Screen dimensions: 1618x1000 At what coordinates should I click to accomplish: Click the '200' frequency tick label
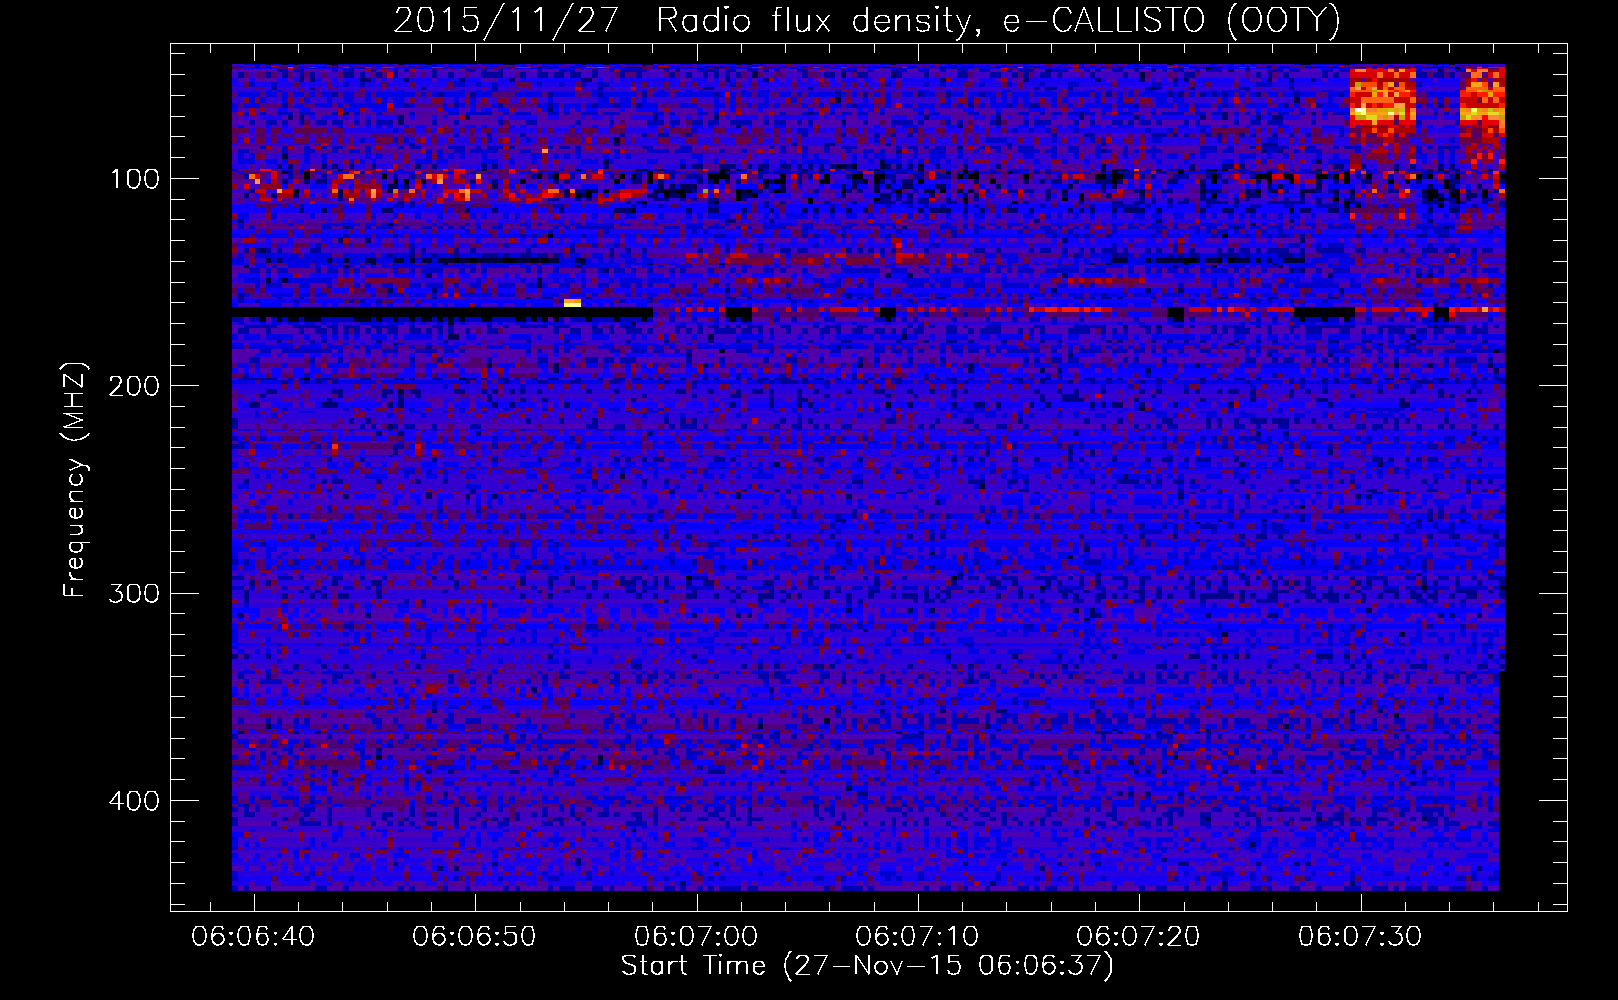click(x=135, y=386)
